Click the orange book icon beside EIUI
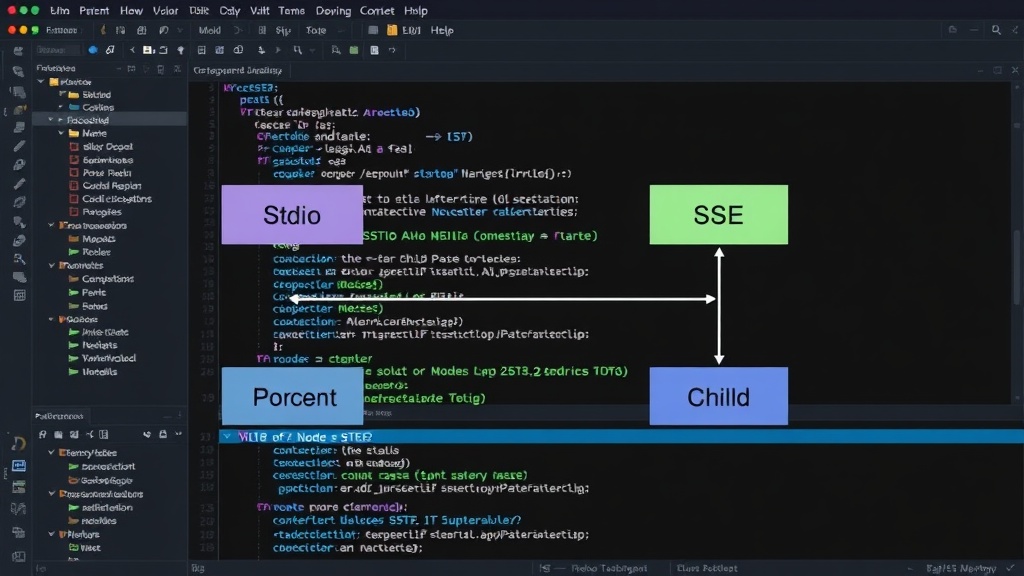Screen dimensions: 1024x576 pyautogui.click(x=392, y=30)
